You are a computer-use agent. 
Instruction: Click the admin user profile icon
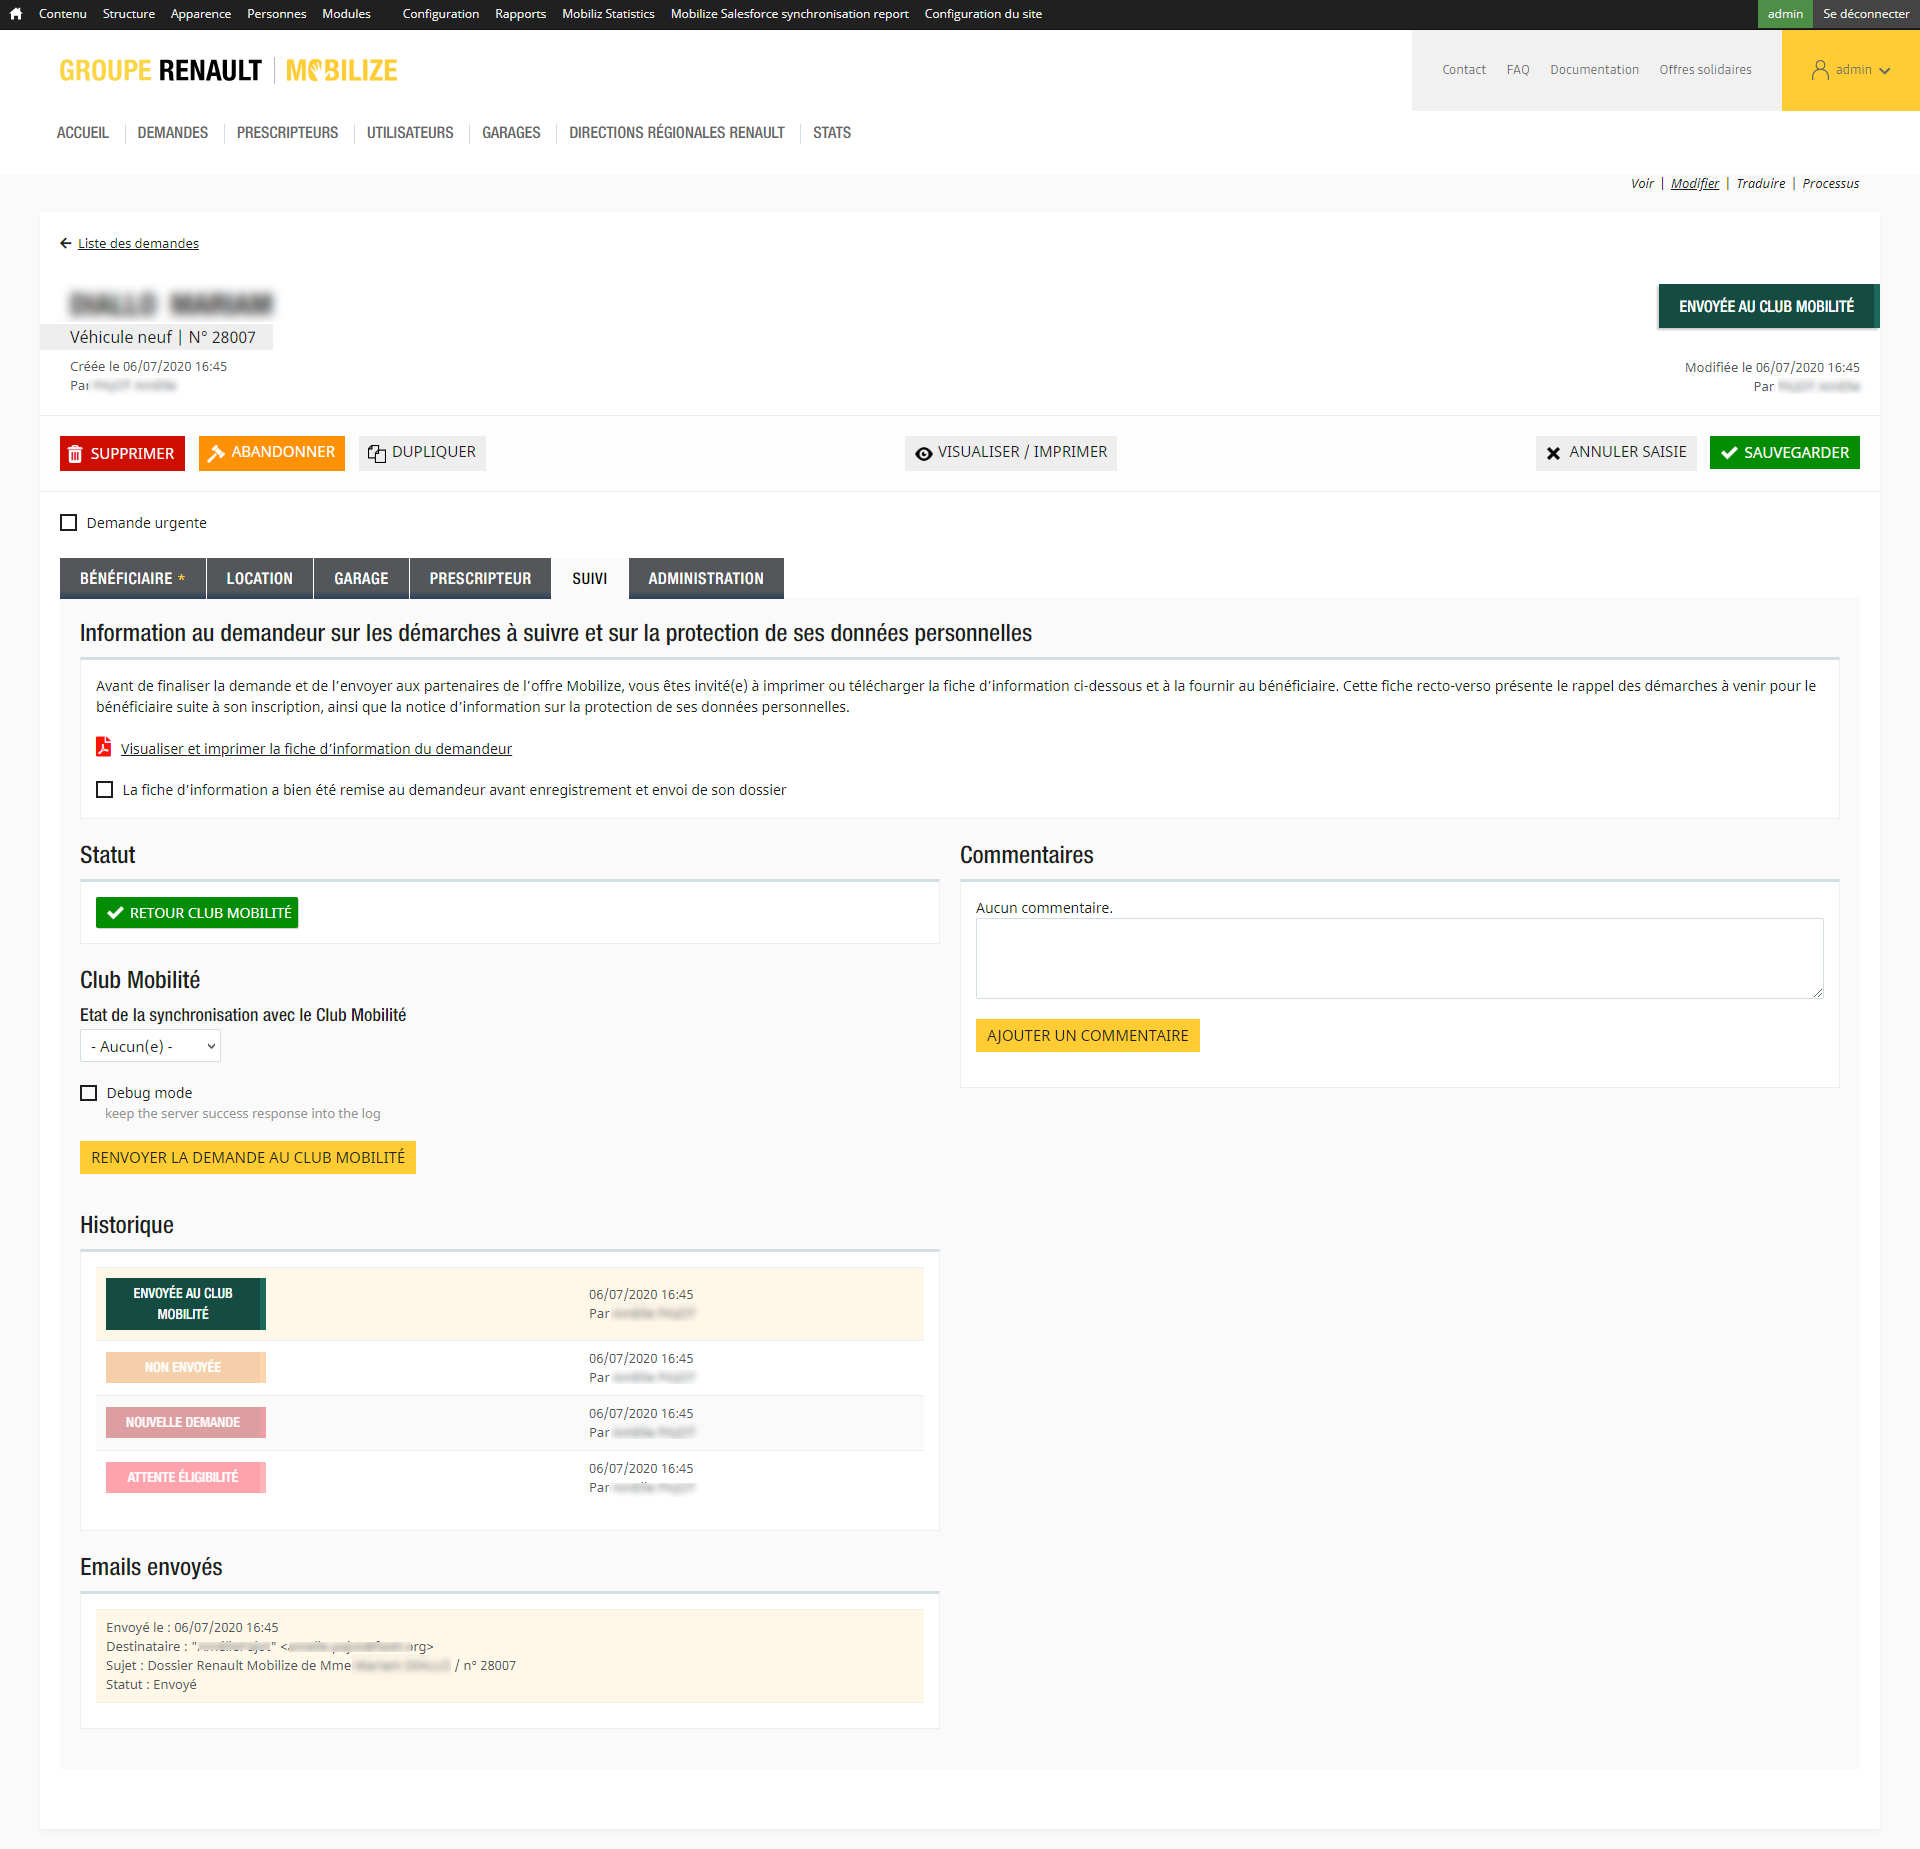click(x=1820, y=70)
